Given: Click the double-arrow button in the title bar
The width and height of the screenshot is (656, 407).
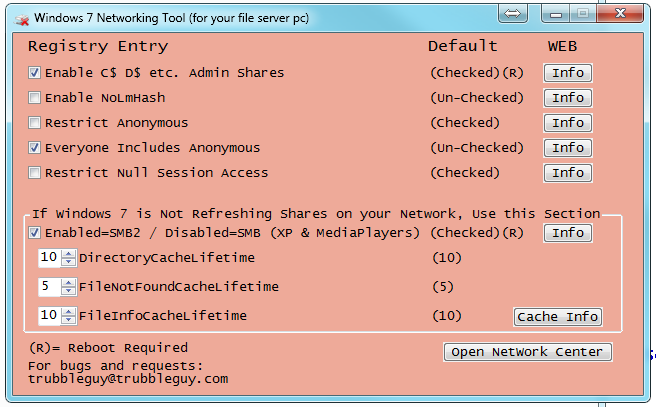Looking at the screenshot, I should tap(512, 14).
